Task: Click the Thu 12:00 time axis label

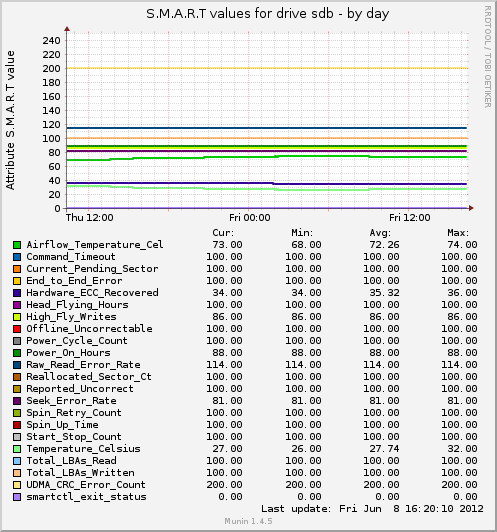Action: pos(90,217)
